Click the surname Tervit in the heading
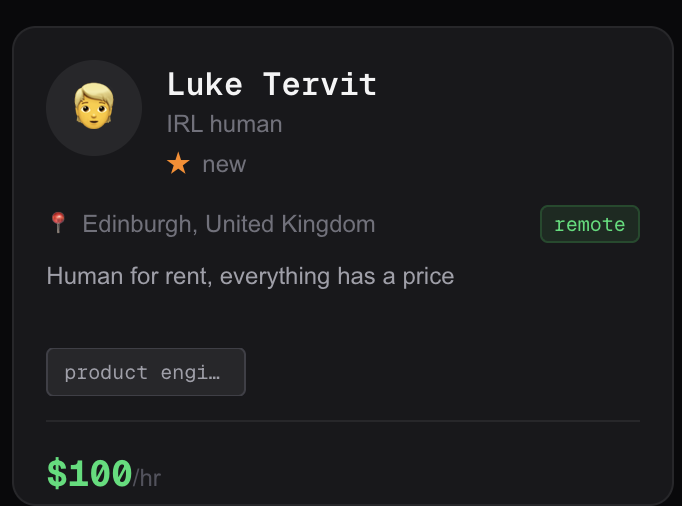 [320, 84]
